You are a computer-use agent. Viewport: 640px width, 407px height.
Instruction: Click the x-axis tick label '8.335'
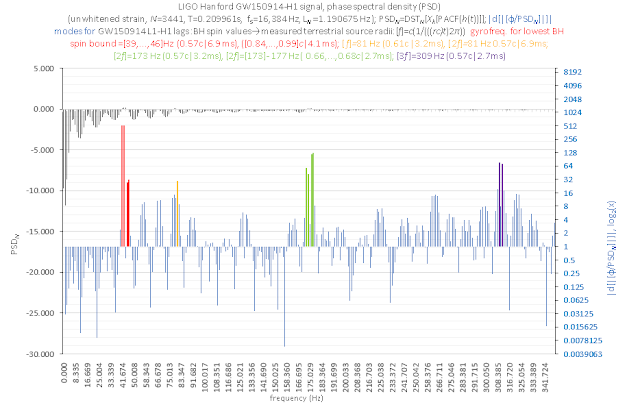pos(76,372)
